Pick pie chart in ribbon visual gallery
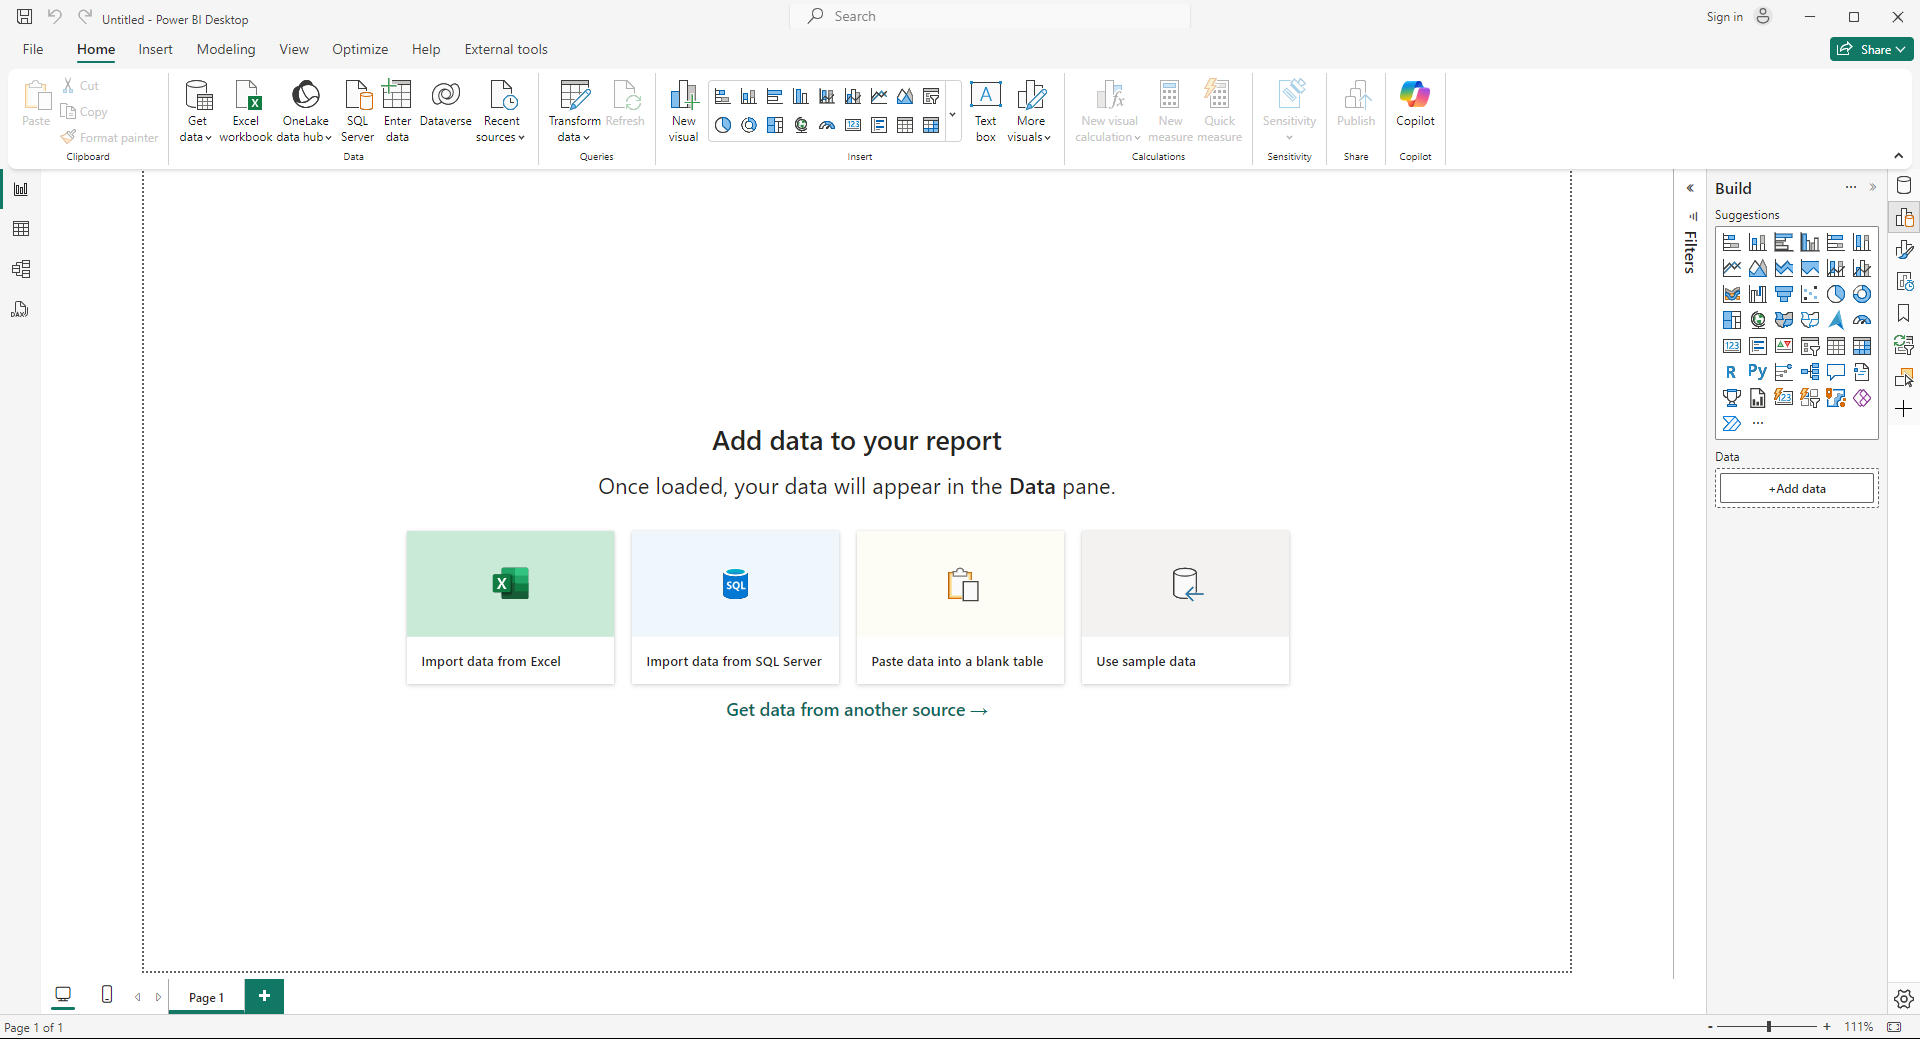Image resolution: width=1920 pixels, height=1039 pixels. pyautogui.click(x=723, y=125)
